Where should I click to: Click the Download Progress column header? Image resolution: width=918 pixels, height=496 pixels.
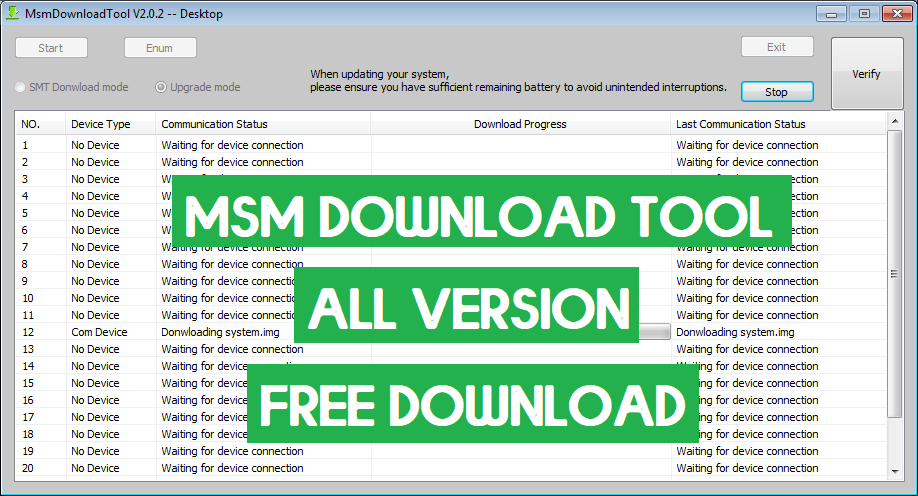(x=520, y=124)
